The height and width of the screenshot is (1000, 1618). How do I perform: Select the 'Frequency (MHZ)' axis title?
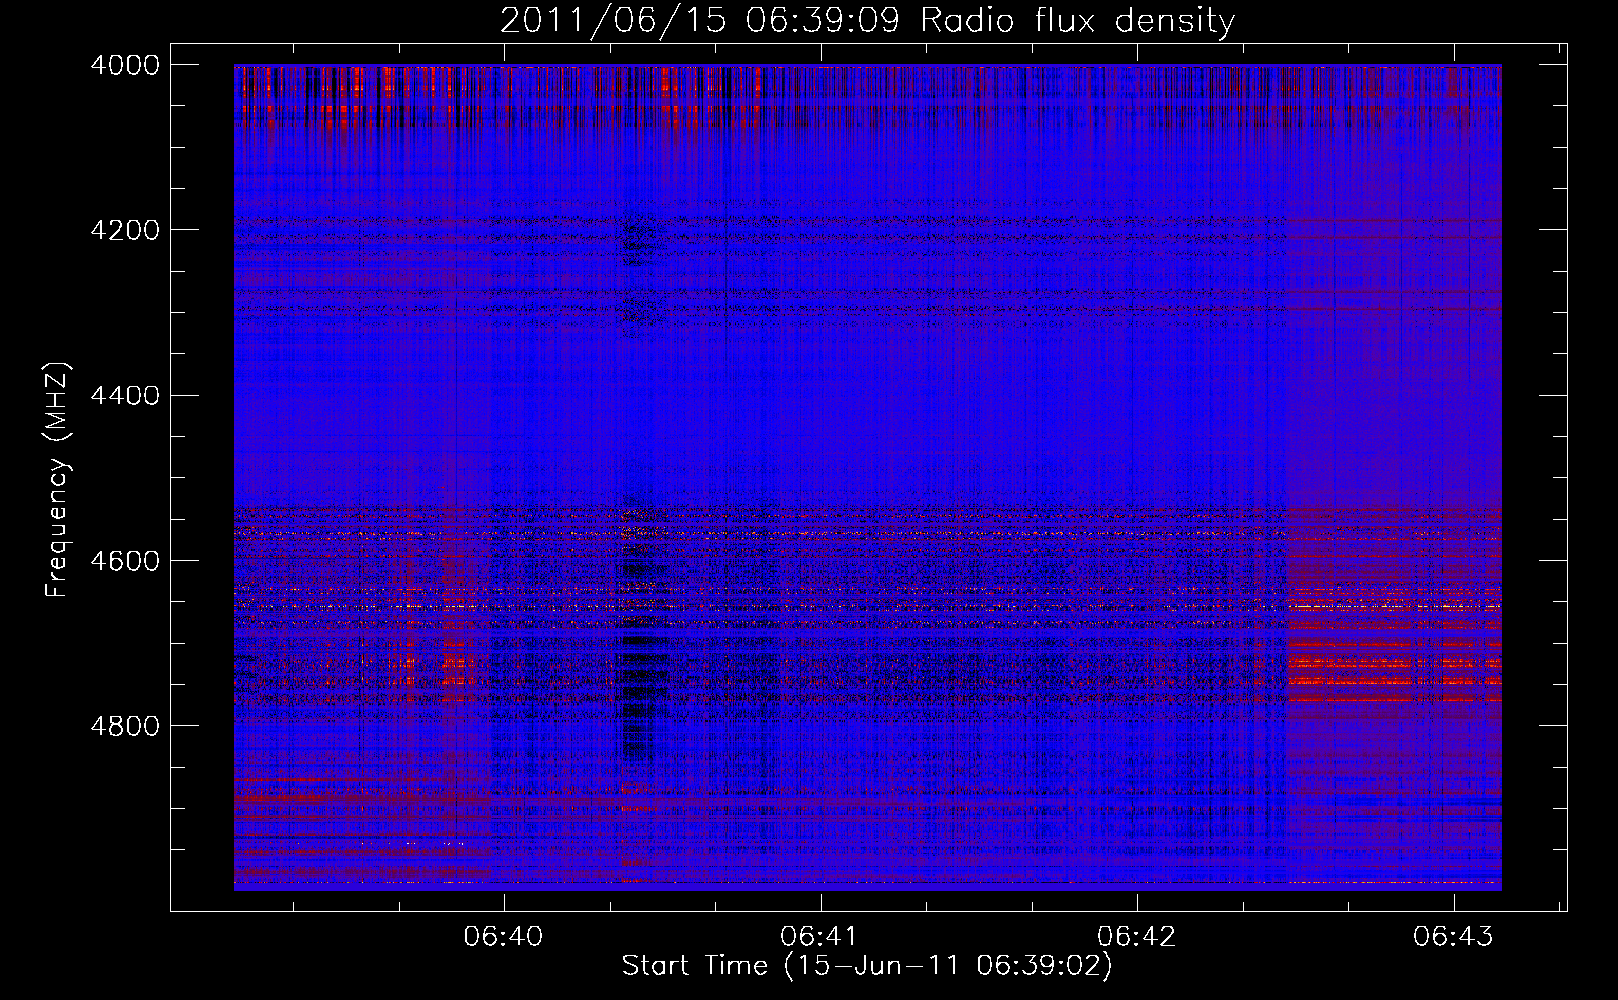[x=58, y=480]
